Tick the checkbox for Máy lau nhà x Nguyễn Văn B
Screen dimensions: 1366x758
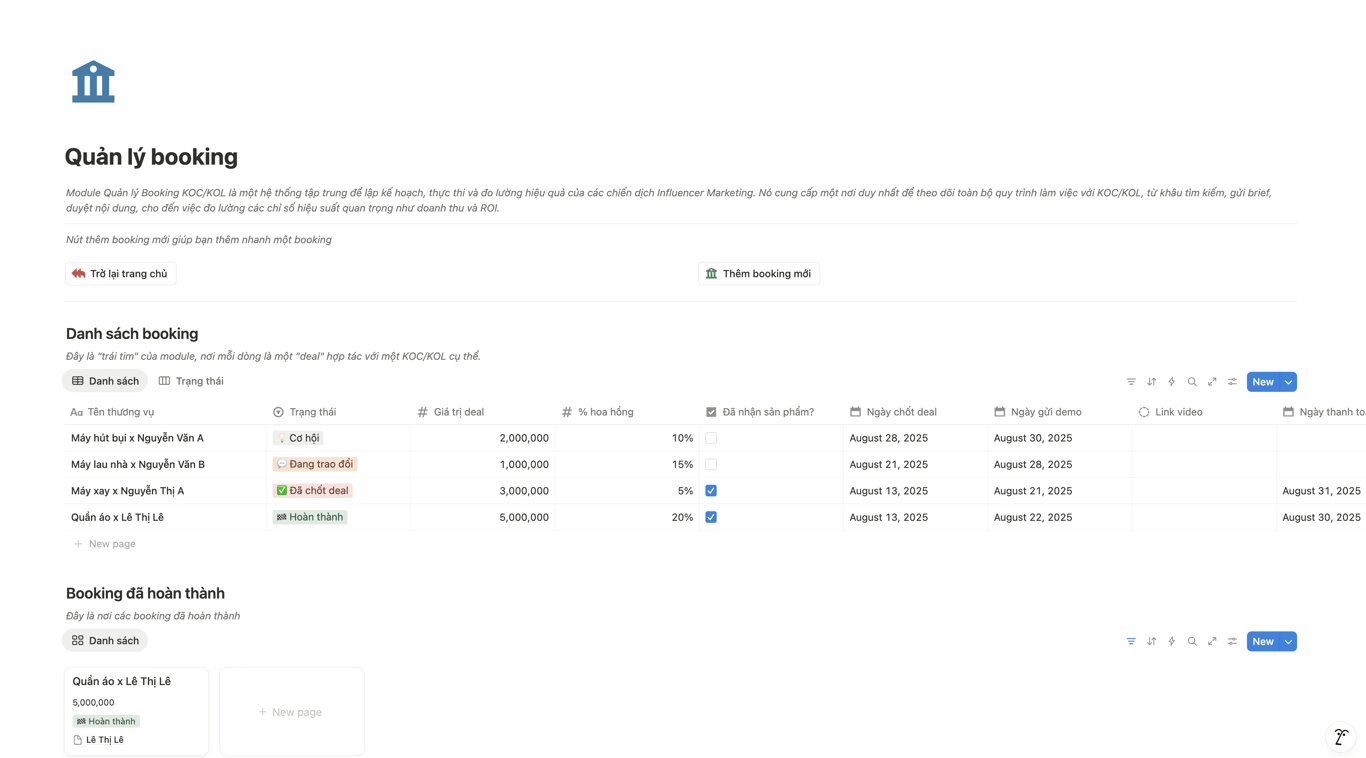711,464
